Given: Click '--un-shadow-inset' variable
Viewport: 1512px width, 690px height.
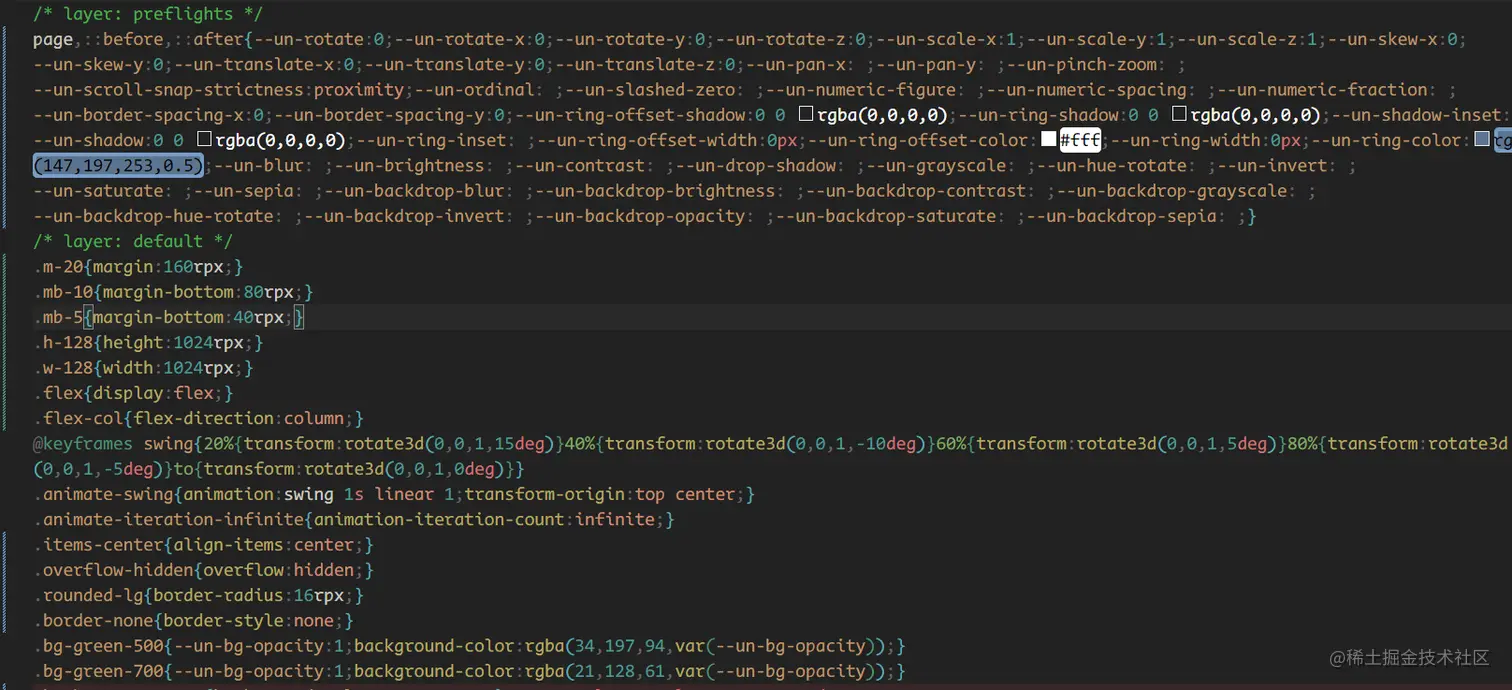Looking at the screenshot, I should point(1418,114).
